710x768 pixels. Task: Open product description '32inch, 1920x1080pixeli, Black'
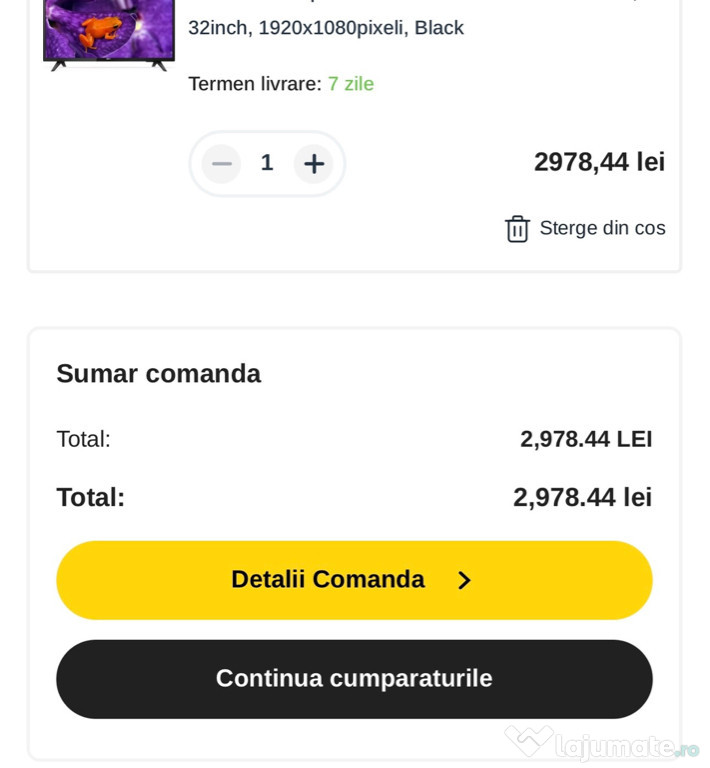click(x=326, y=28)
